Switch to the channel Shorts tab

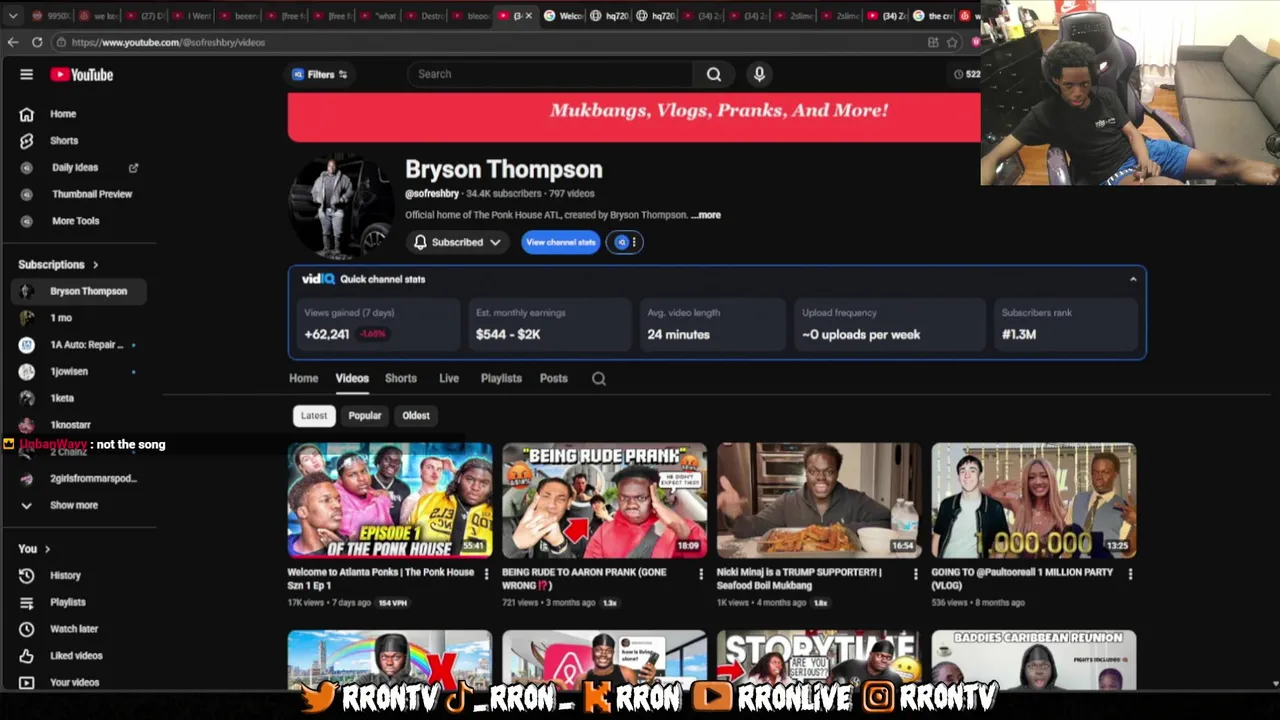click(x=401, y=379)
